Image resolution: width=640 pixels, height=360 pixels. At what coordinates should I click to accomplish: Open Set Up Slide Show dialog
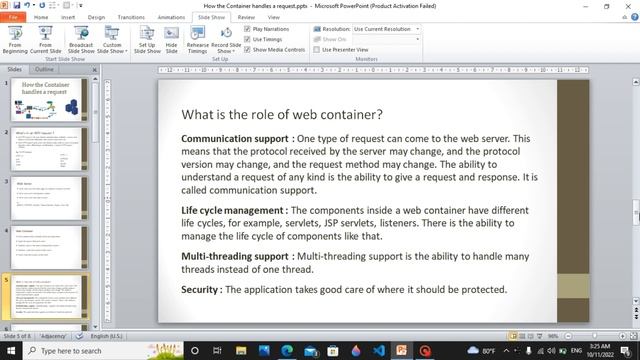(147, 40)
